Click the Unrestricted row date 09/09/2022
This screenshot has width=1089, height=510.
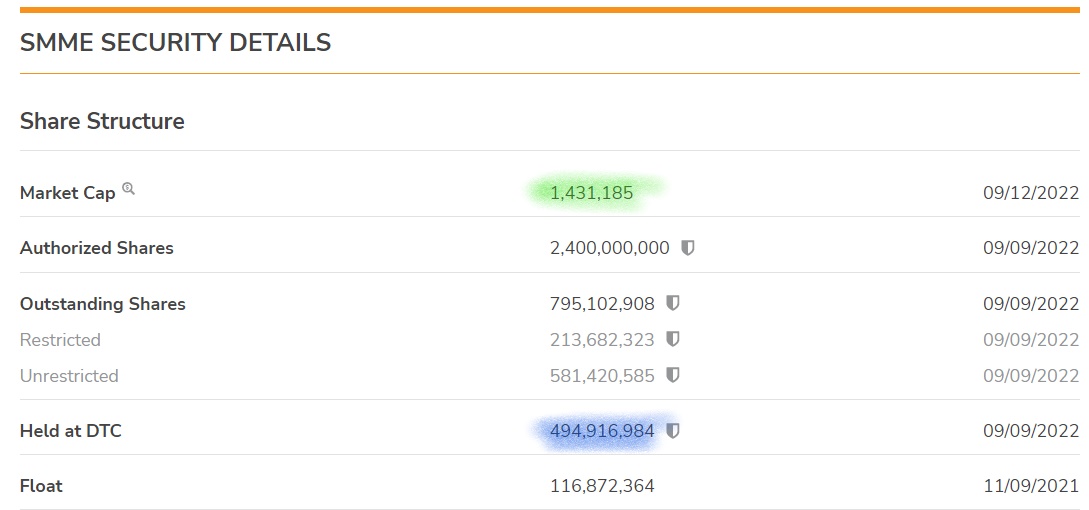click(1031, 376)
